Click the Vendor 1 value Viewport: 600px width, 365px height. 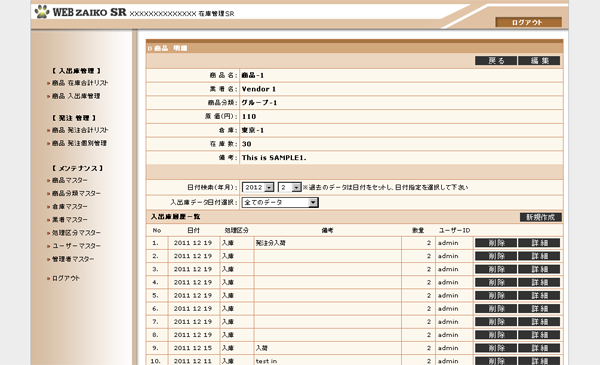(259, 89)
